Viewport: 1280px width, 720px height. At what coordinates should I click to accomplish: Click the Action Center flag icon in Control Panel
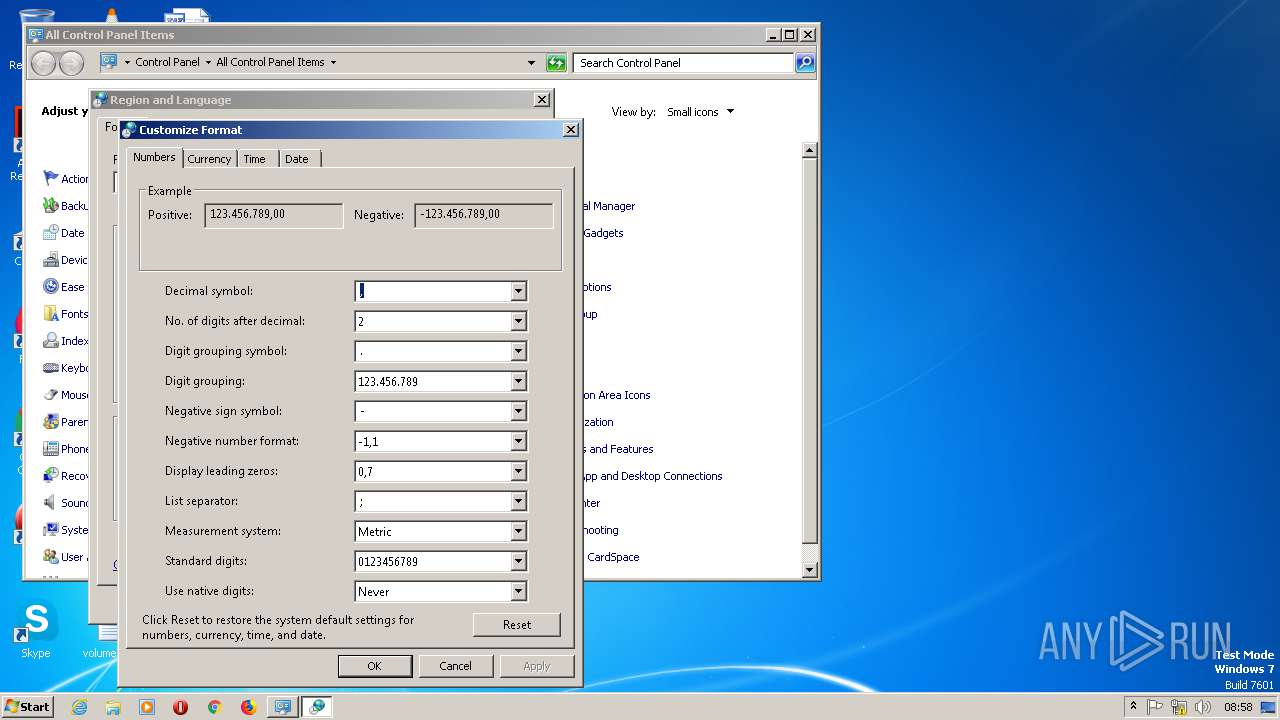[51, 178]
